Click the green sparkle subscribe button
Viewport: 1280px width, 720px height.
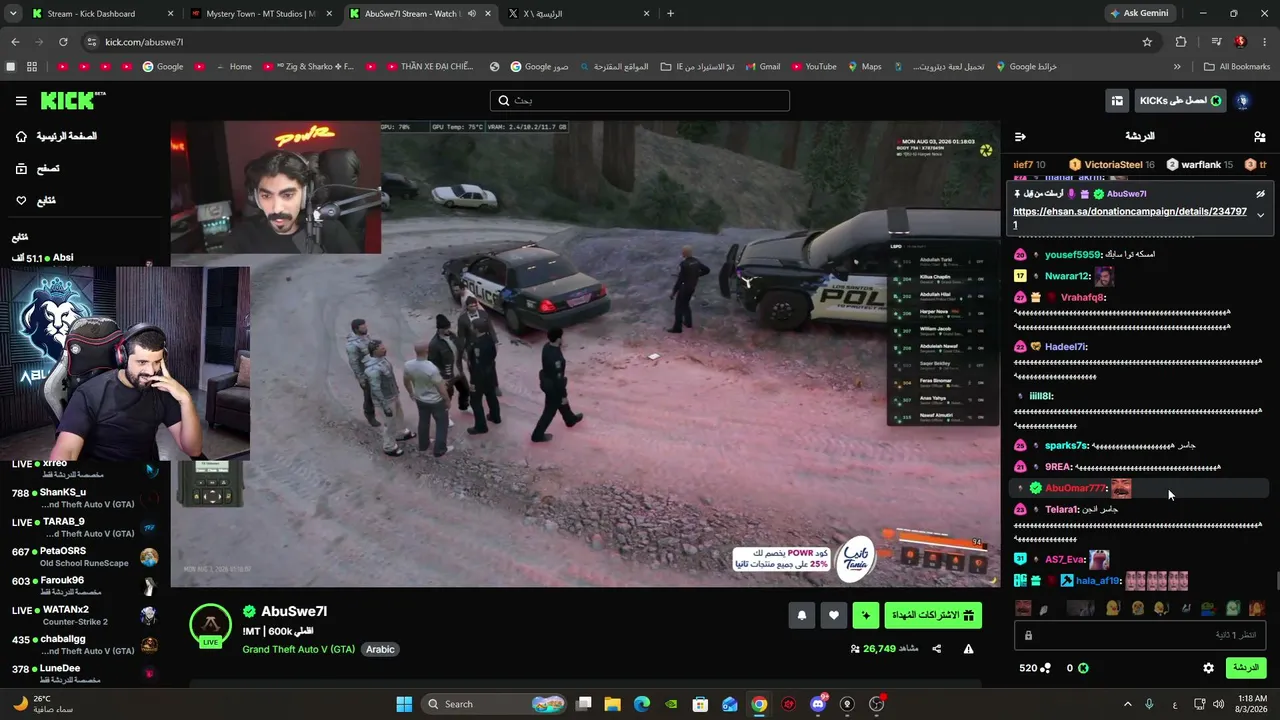click(x=866, y=616)
